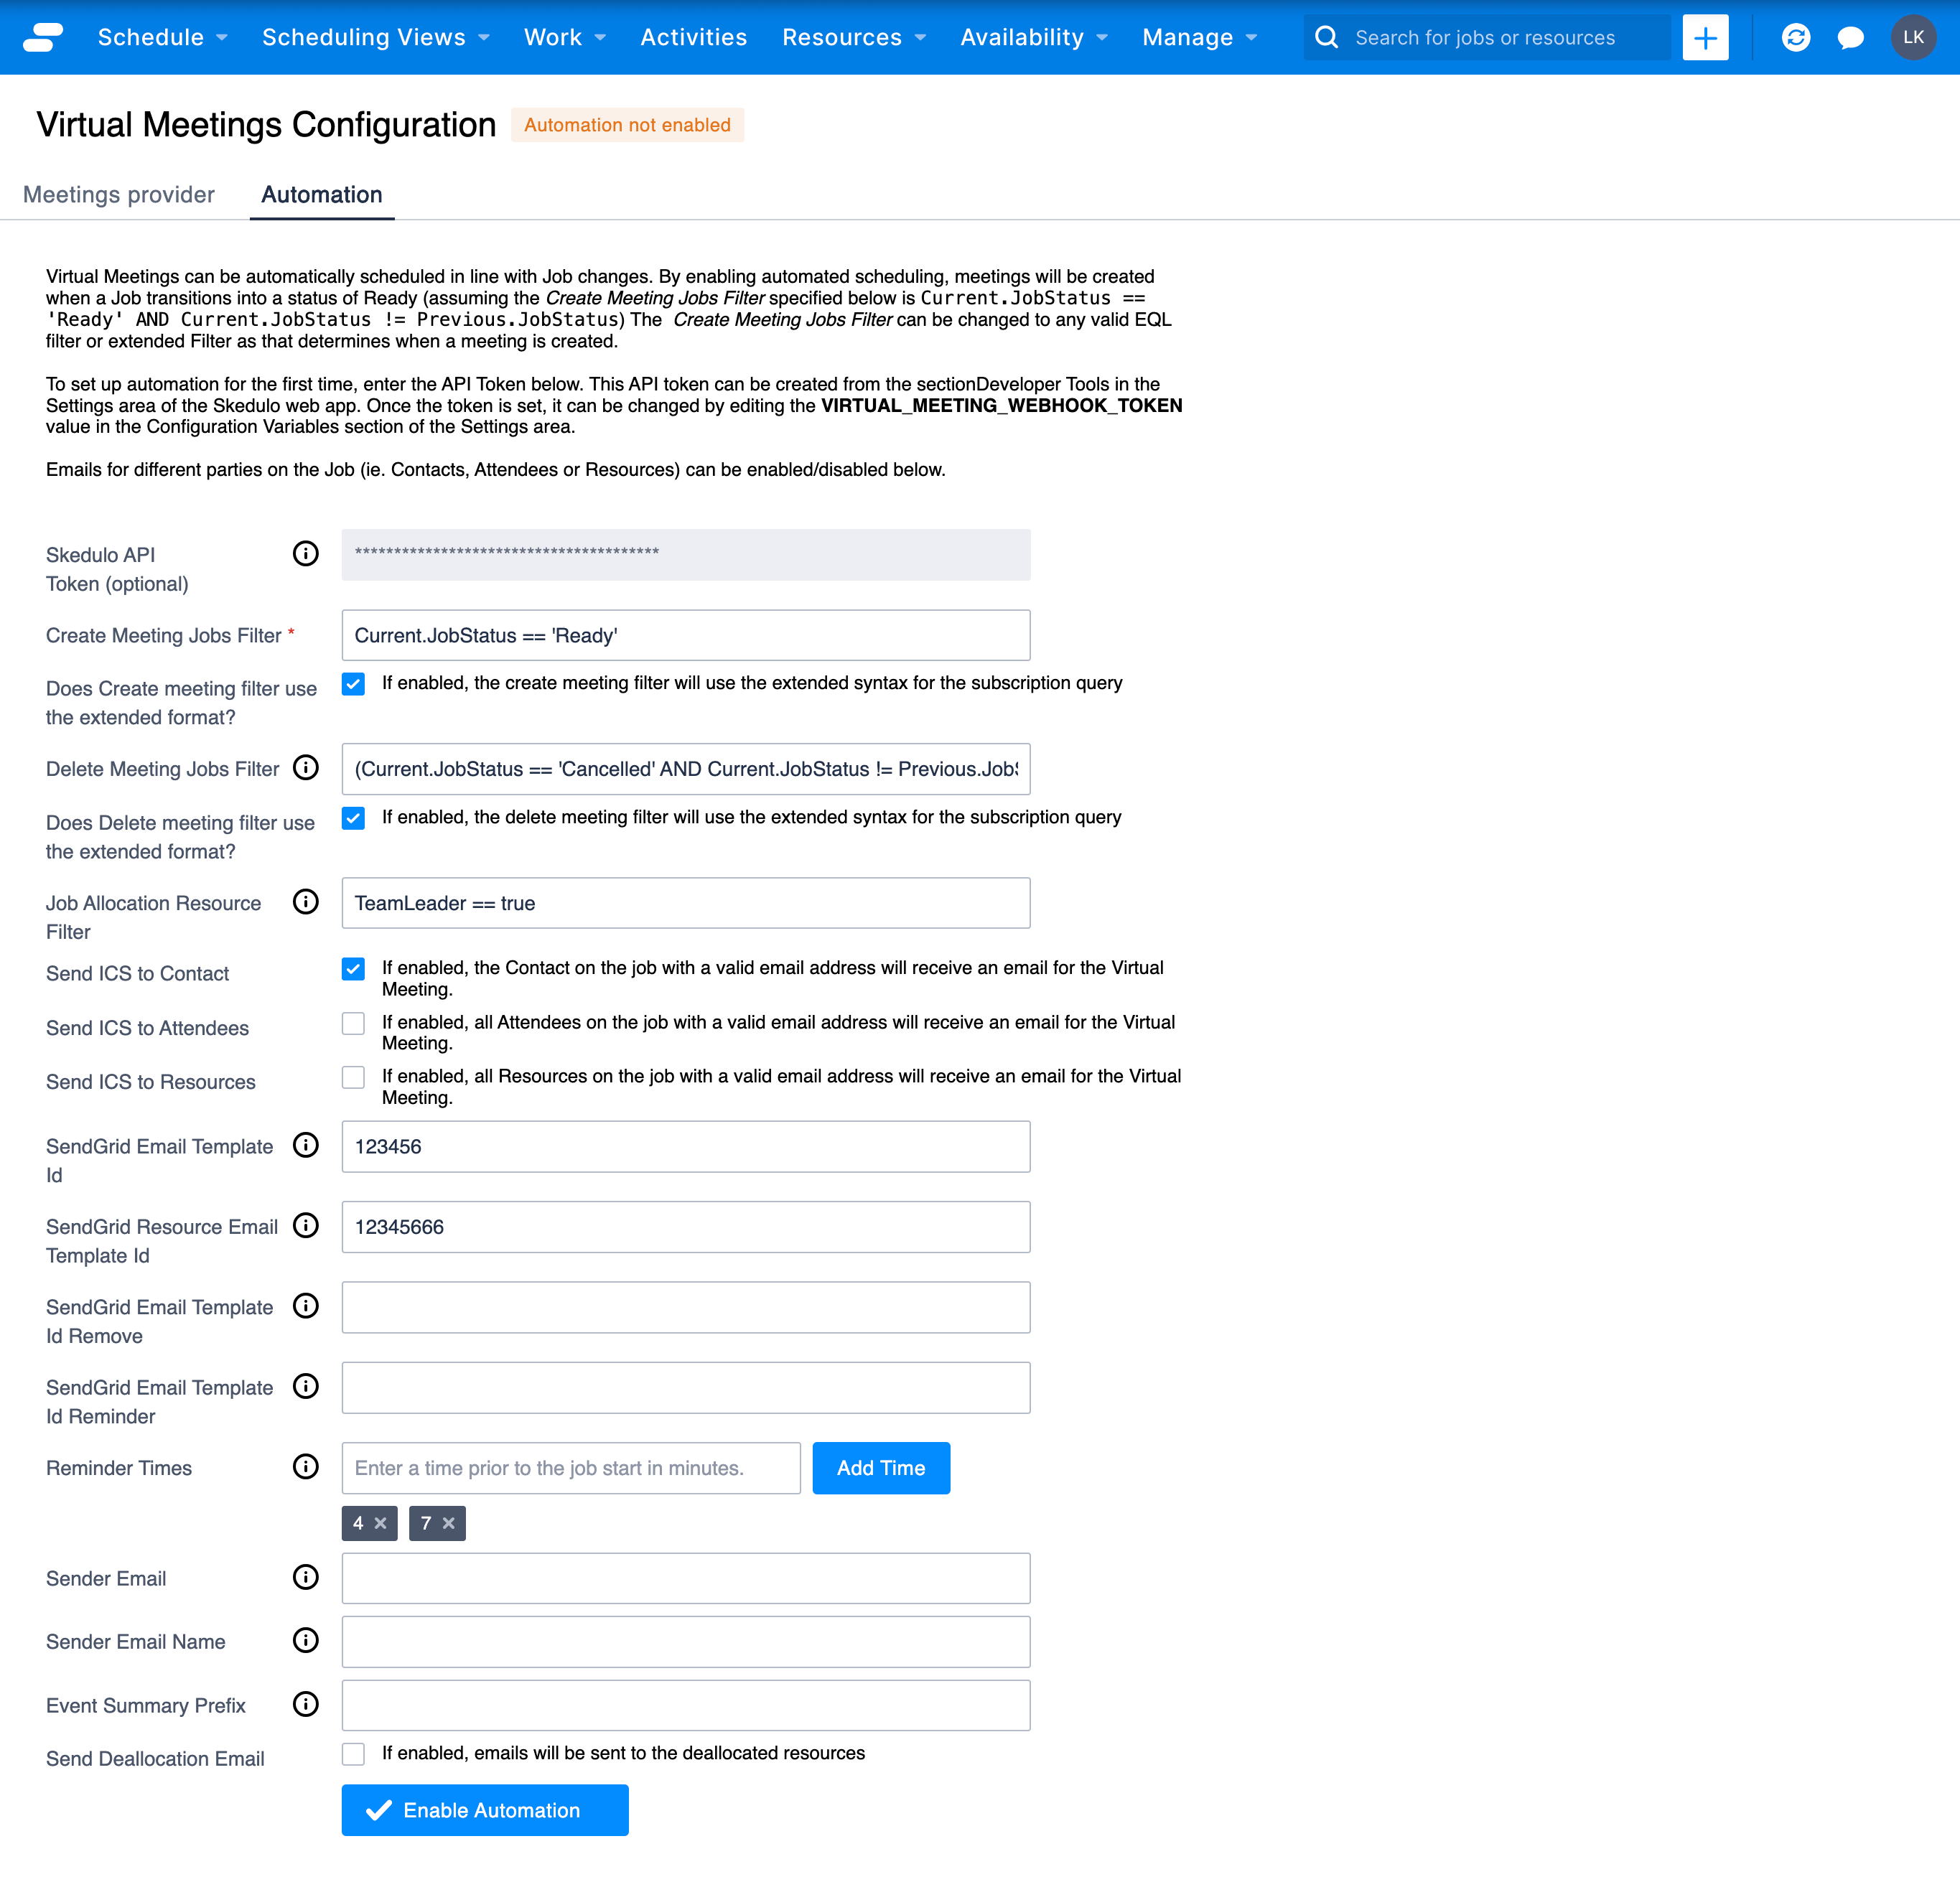Click Add Time button for reminders
The height and width of the screenshot is (1882, 1960).
click(x=880, y=1467)
